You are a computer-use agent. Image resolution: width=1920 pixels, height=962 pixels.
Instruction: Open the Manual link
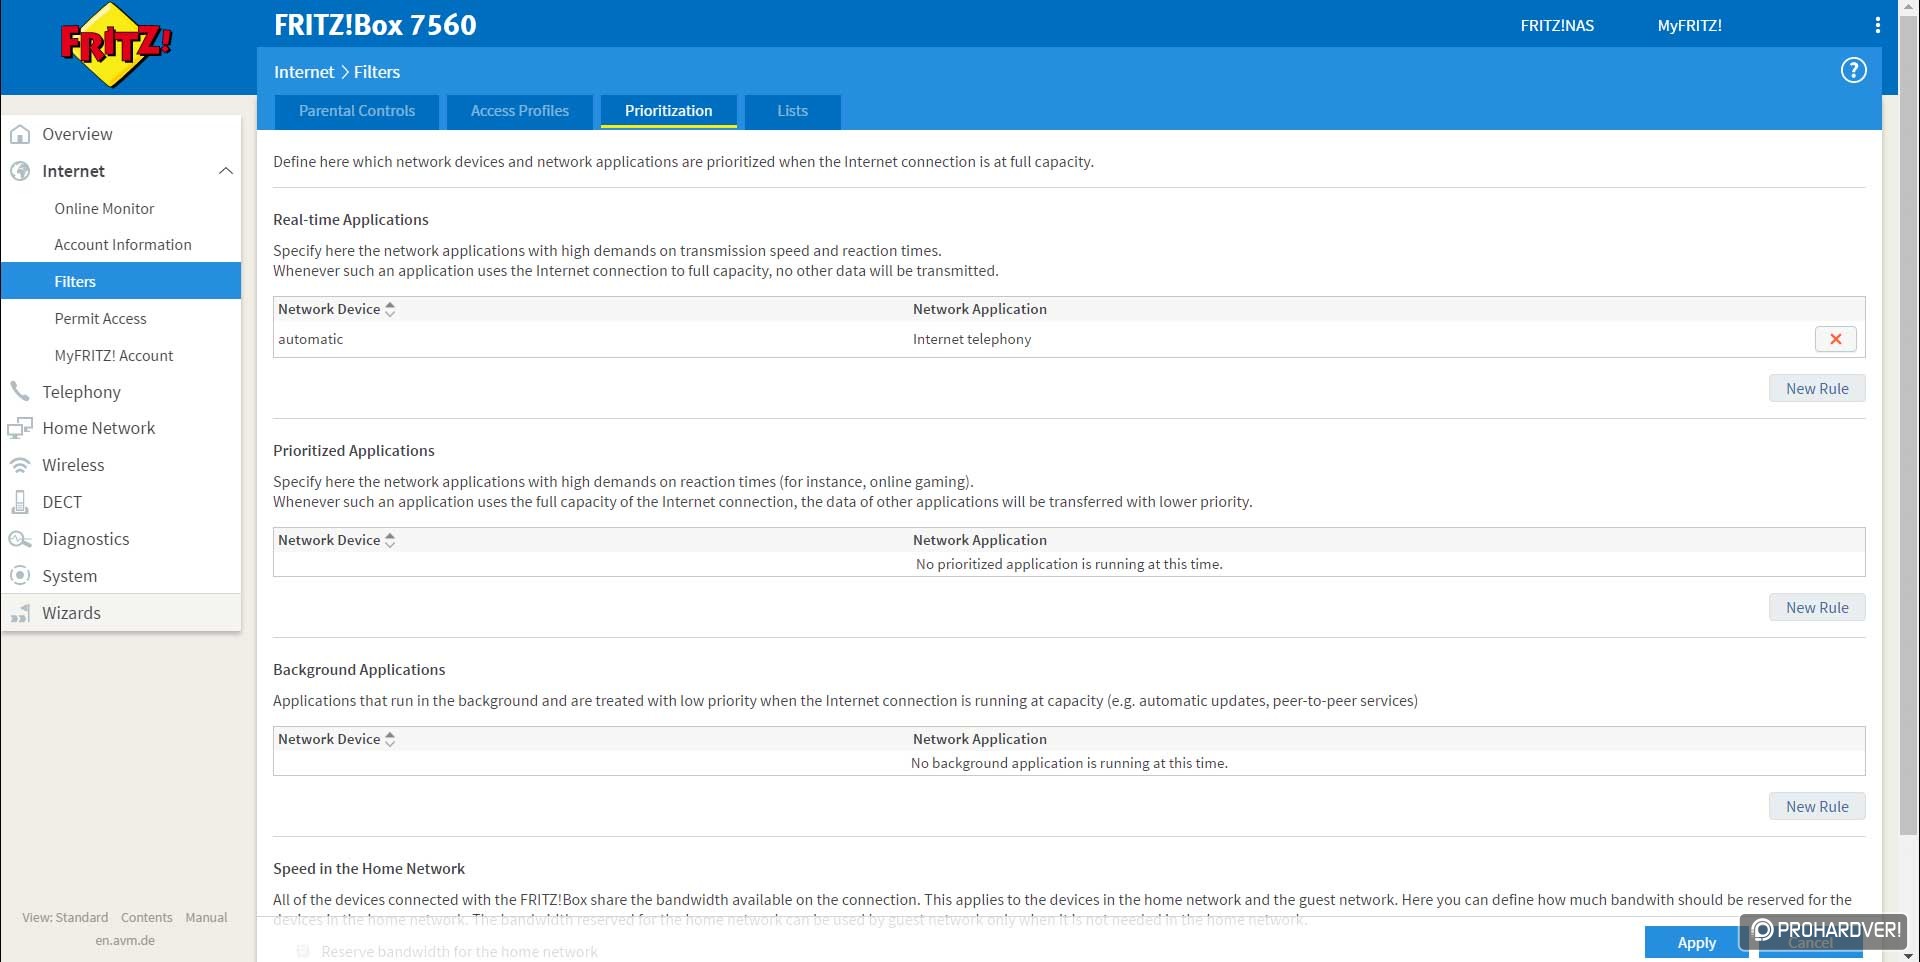coord(206,917)
